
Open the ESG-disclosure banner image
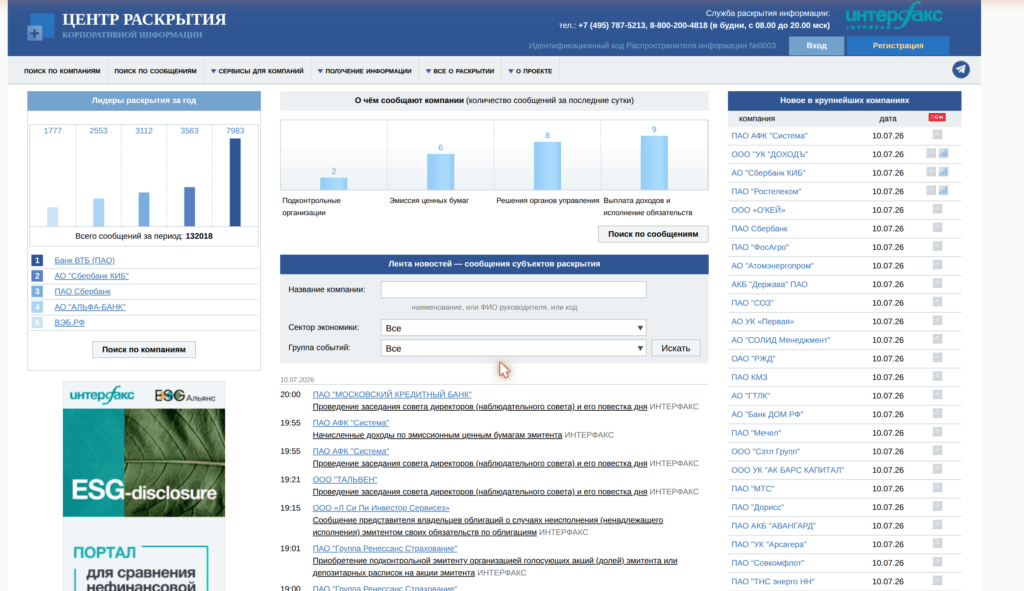144,462
